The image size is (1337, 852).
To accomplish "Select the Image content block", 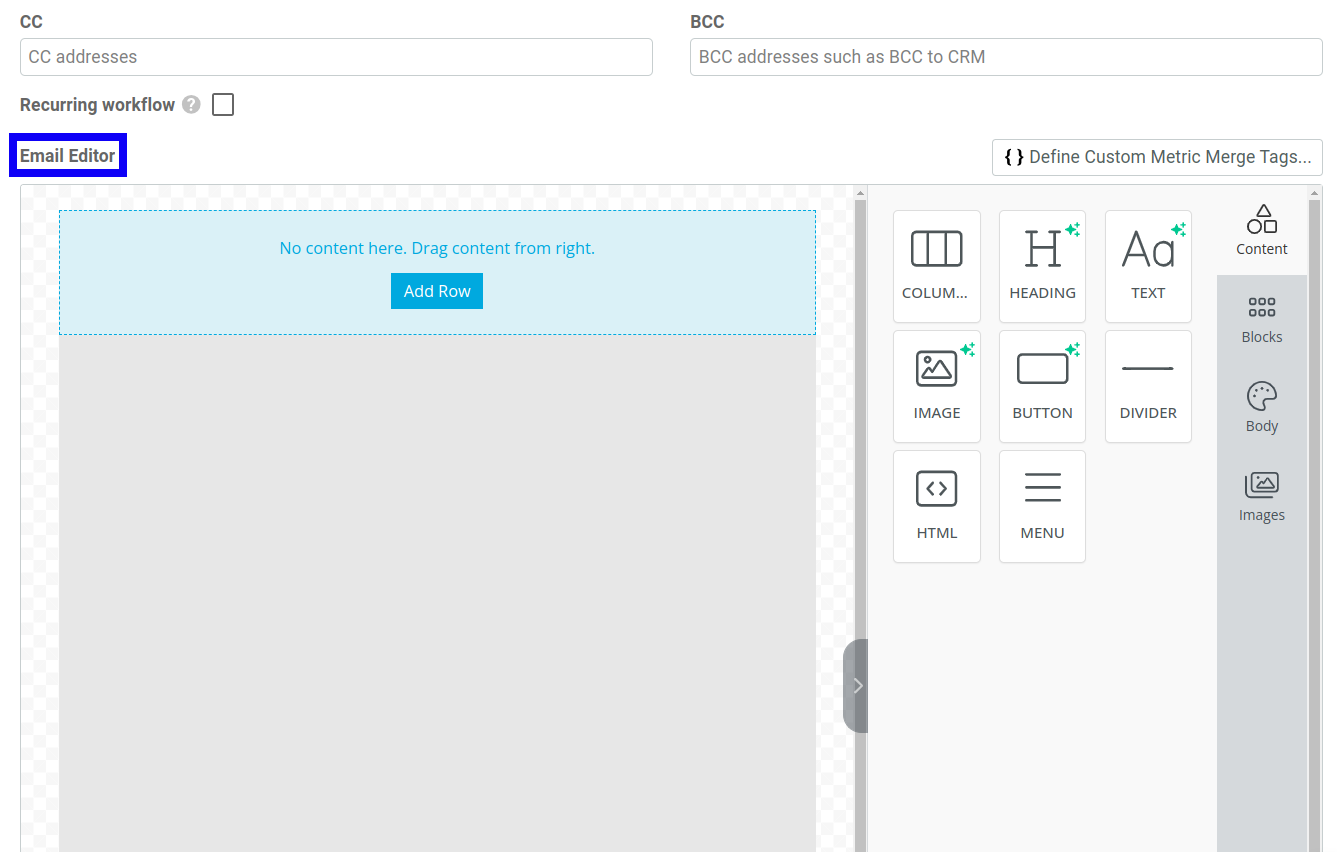I will [x=936, y=386].
